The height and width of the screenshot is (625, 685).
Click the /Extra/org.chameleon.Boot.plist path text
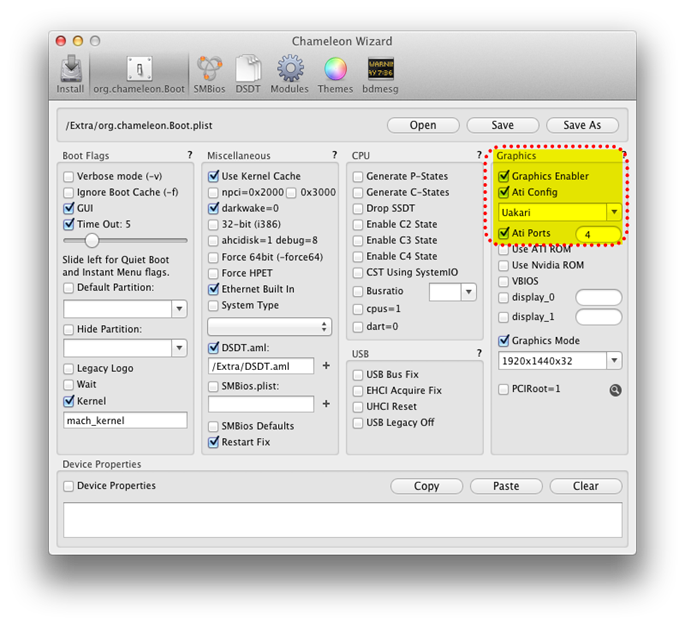(x=139, y=126)
